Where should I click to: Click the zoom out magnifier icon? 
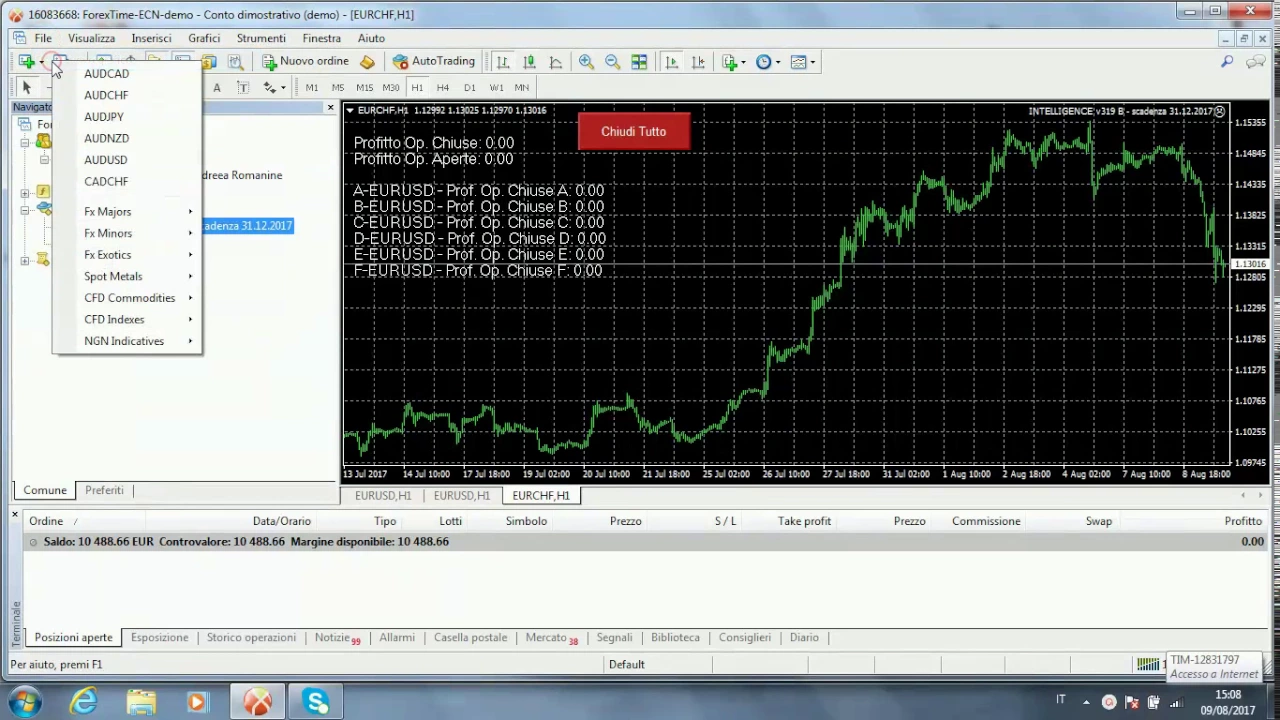point(612,62)
